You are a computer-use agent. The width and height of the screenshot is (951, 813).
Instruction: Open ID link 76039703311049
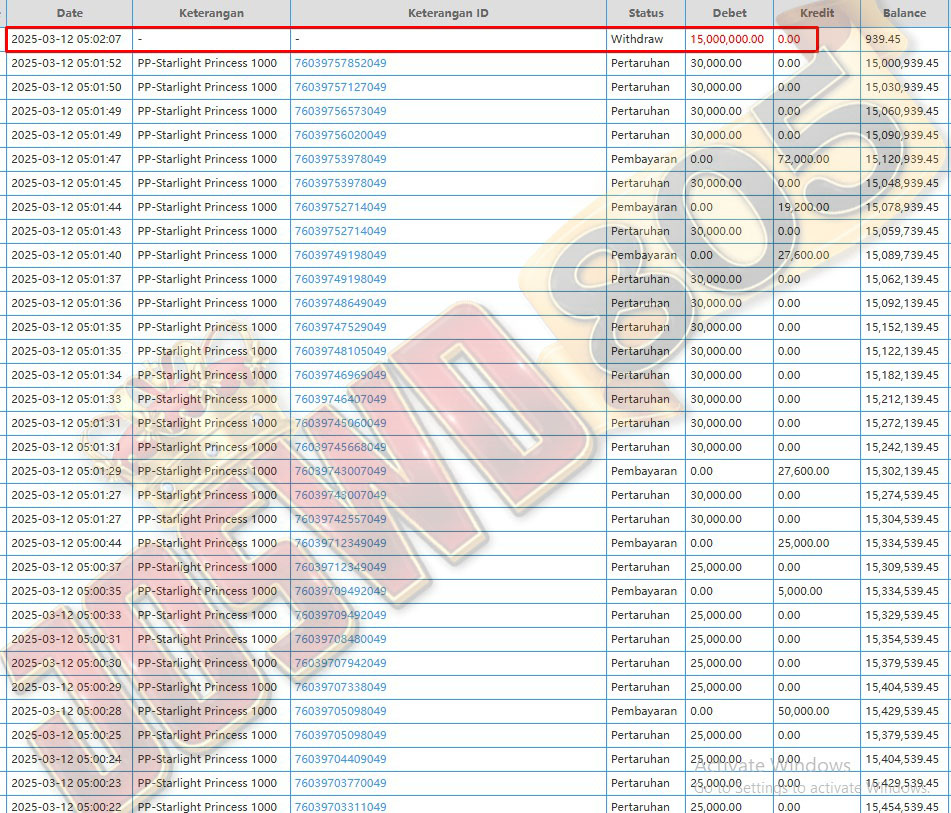tap(340, 806)
